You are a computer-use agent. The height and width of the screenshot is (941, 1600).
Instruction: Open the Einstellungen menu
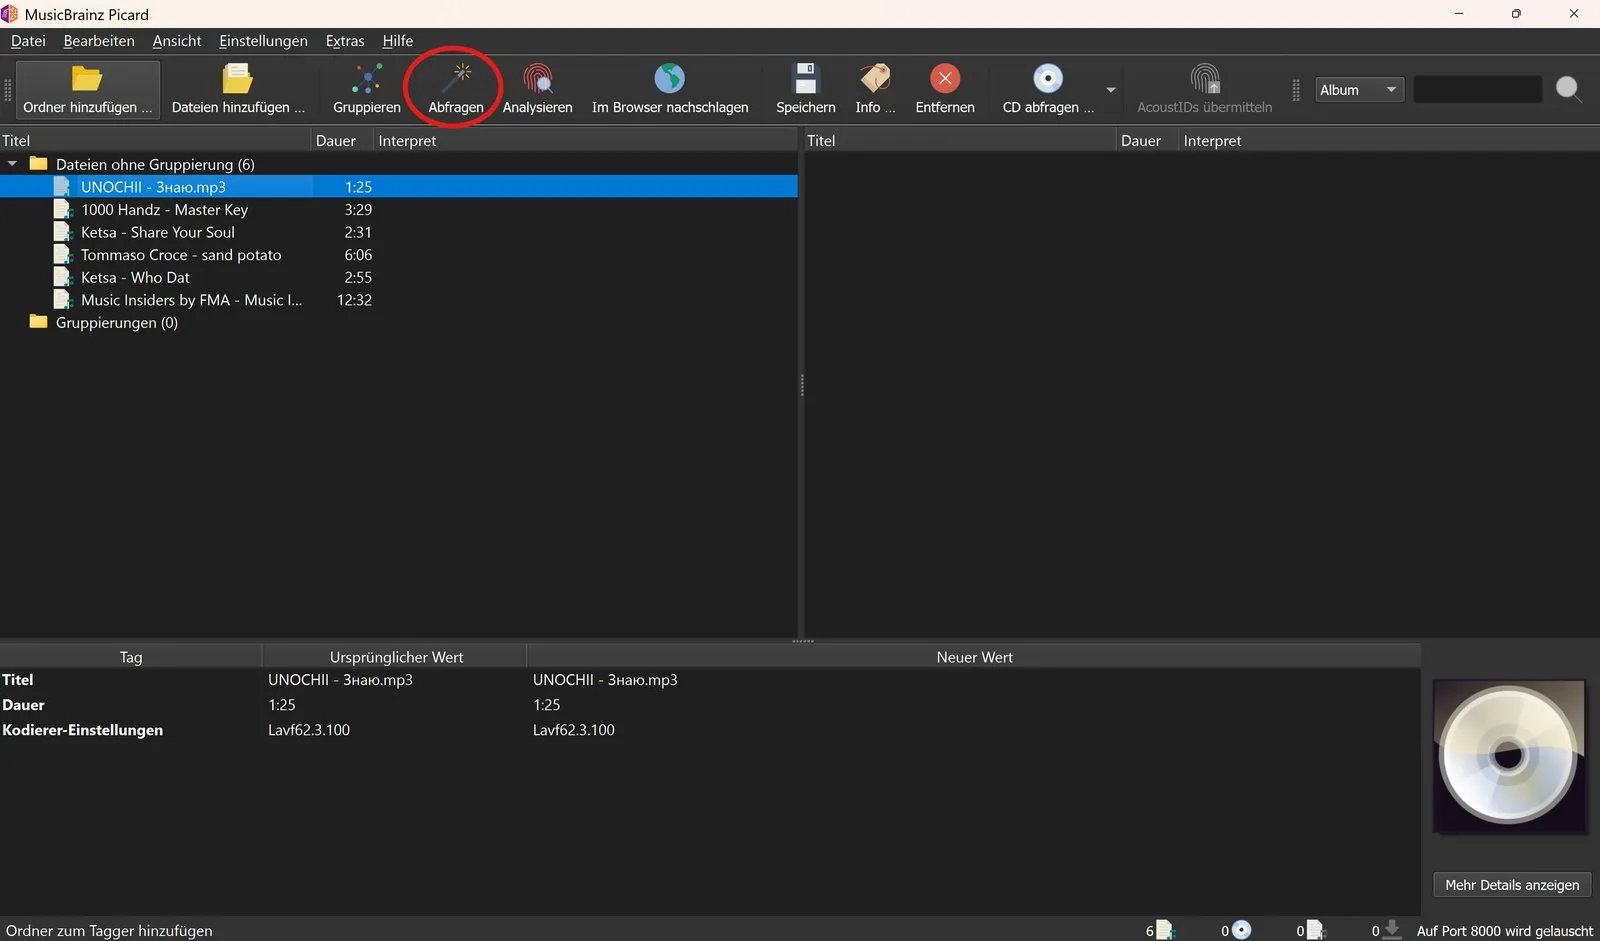(x=263, y=41)
